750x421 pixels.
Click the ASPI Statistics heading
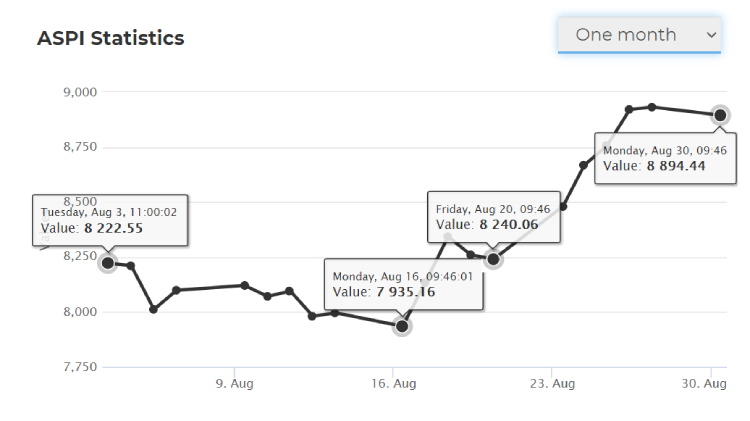tap(110, 38)
